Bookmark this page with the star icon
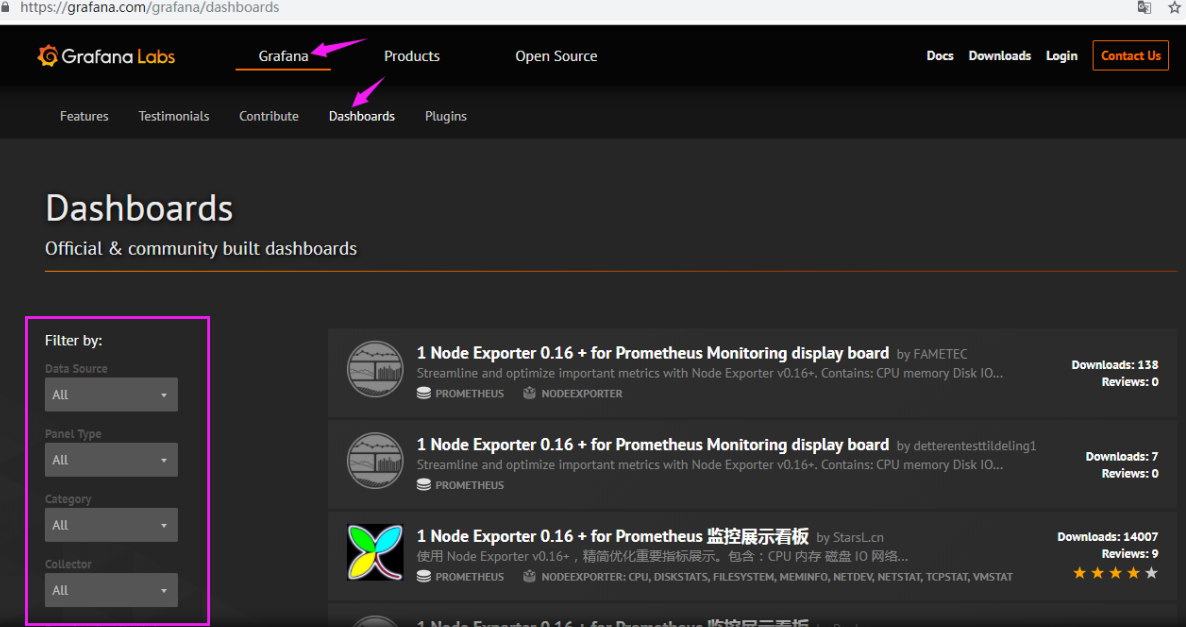 click(x=1174, y=8)
